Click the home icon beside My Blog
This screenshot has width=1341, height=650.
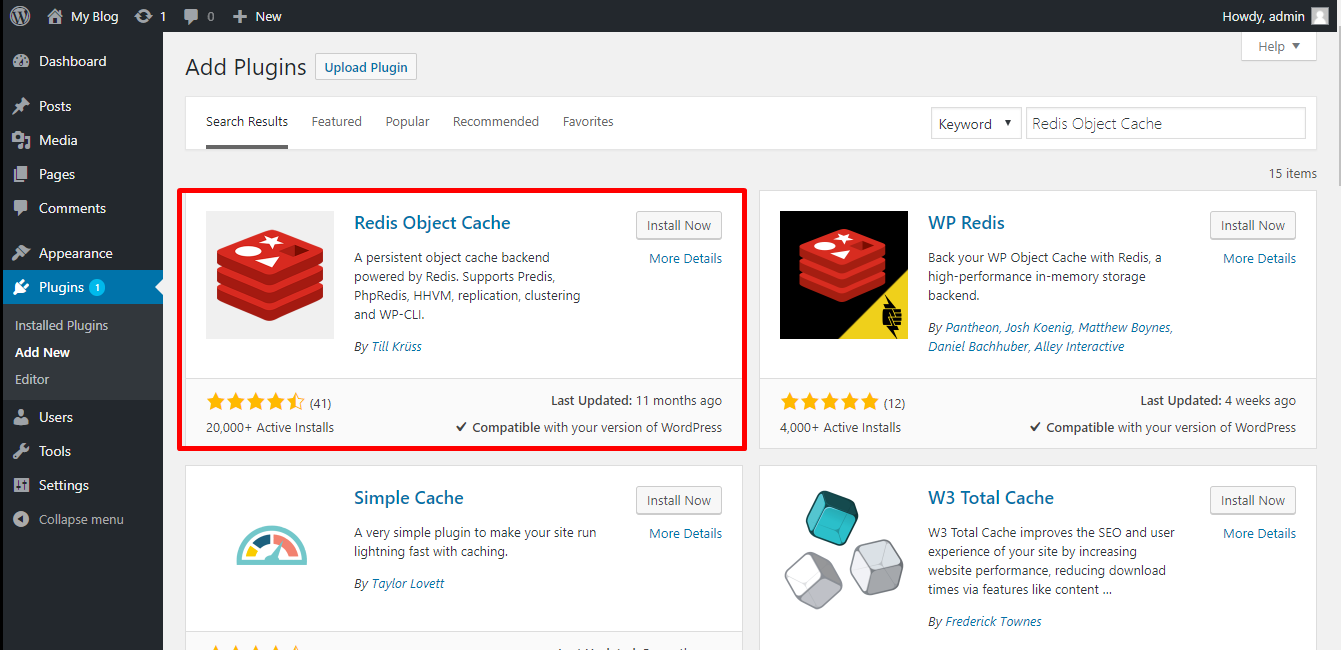click(x=55, y=16)
